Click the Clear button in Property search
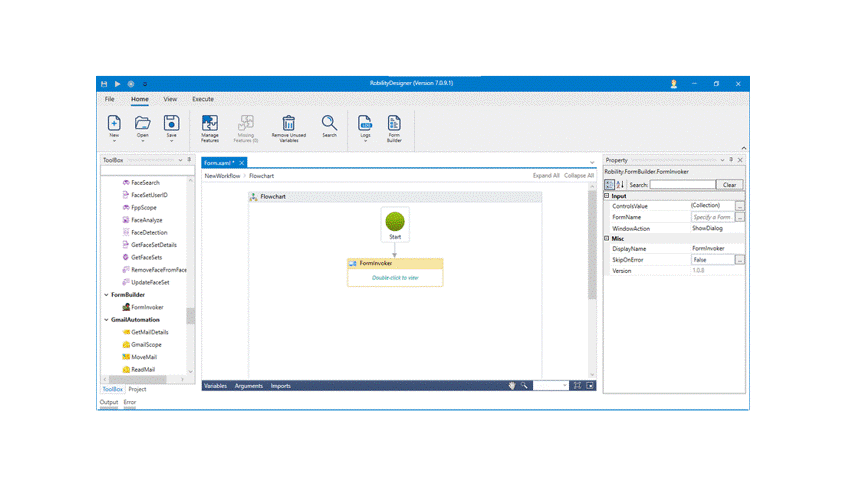The width and height of the screenshot is (853, 480). pyautogui.click(x=730, y=185)
